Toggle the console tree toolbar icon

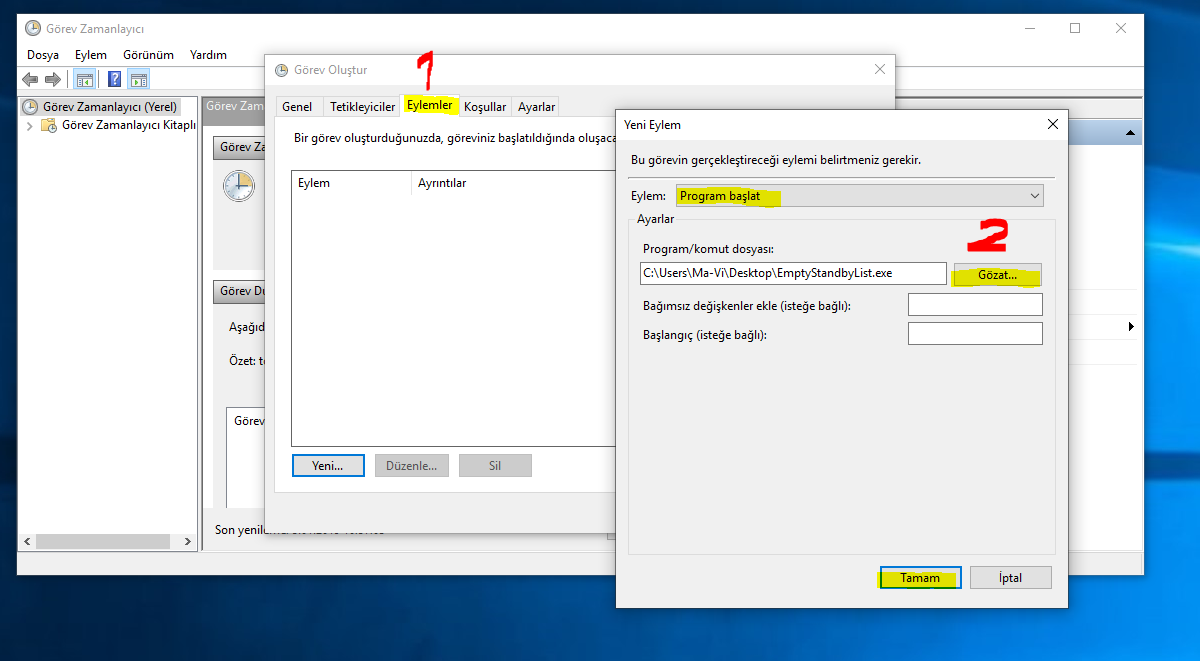pyautogui.click(x=85, y=79)
